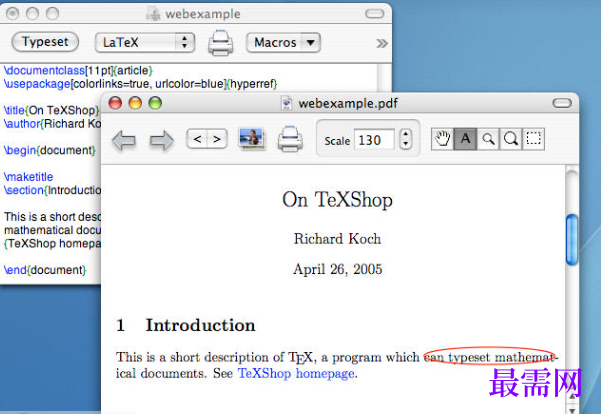Image resolution: width=601 pixels, height=414 pixels.
Task: Click the \usepackage hyperref line
Action: [140, 84]
